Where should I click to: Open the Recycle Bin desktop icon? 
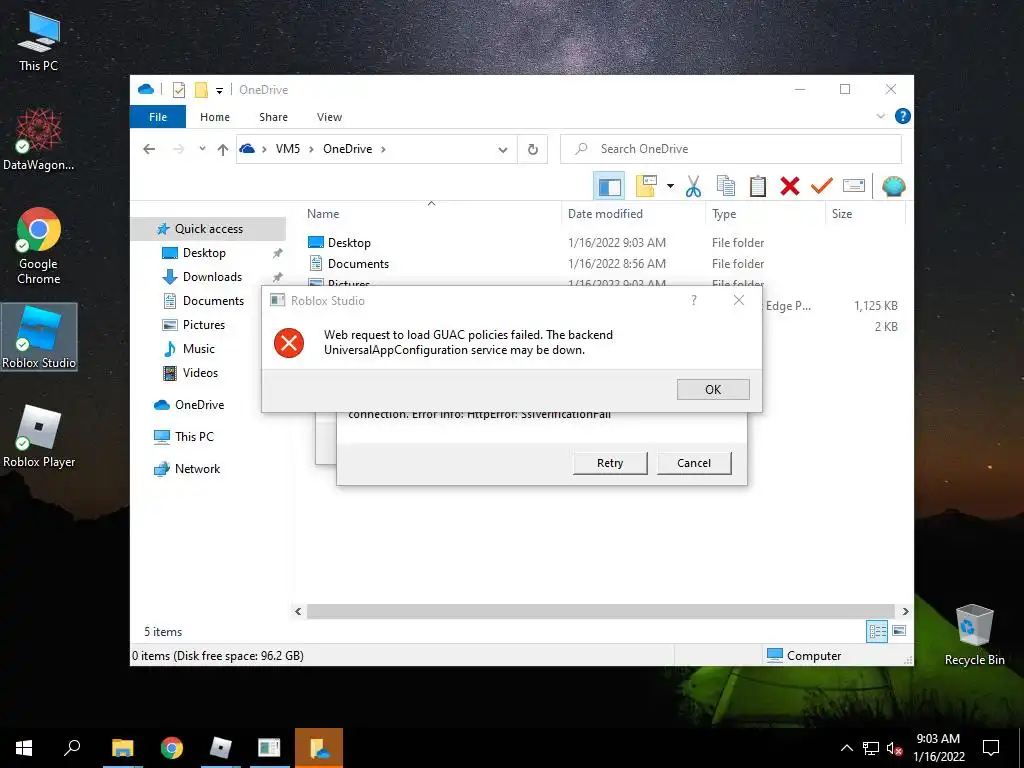tap(974, 635)
